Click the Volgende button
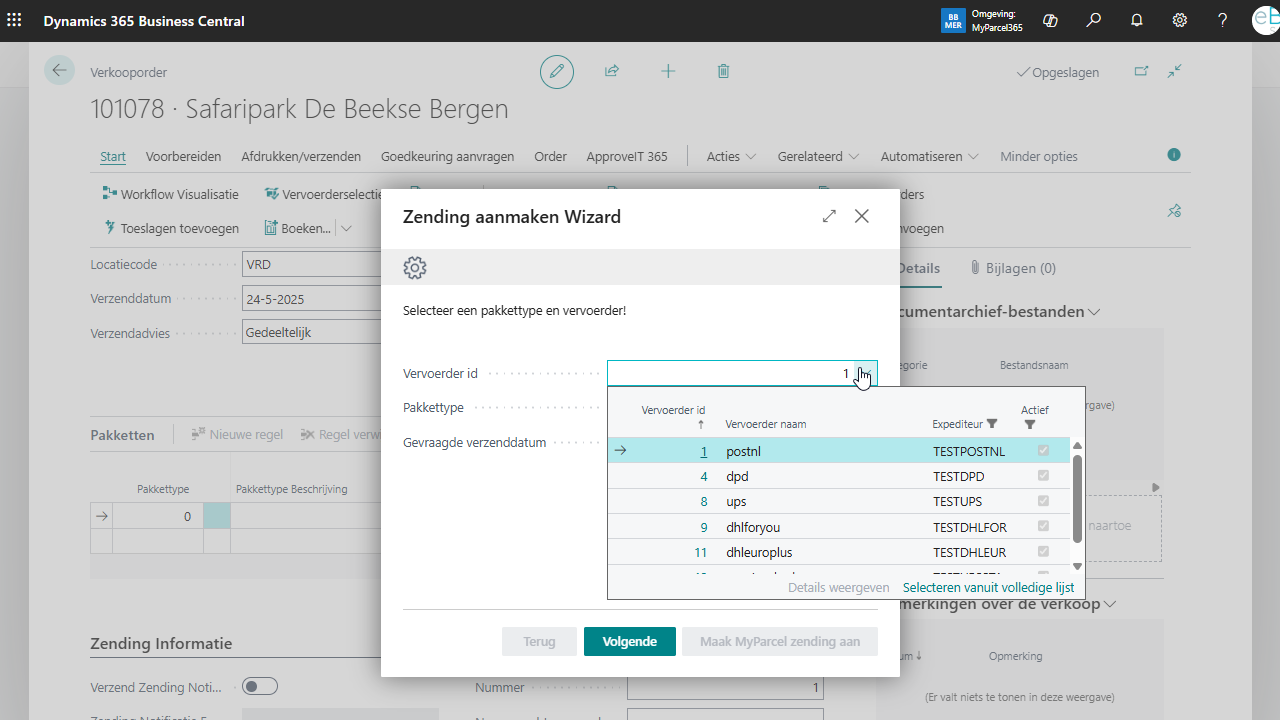The width and height of the screenshot is (1280, 720). point(630,641)
